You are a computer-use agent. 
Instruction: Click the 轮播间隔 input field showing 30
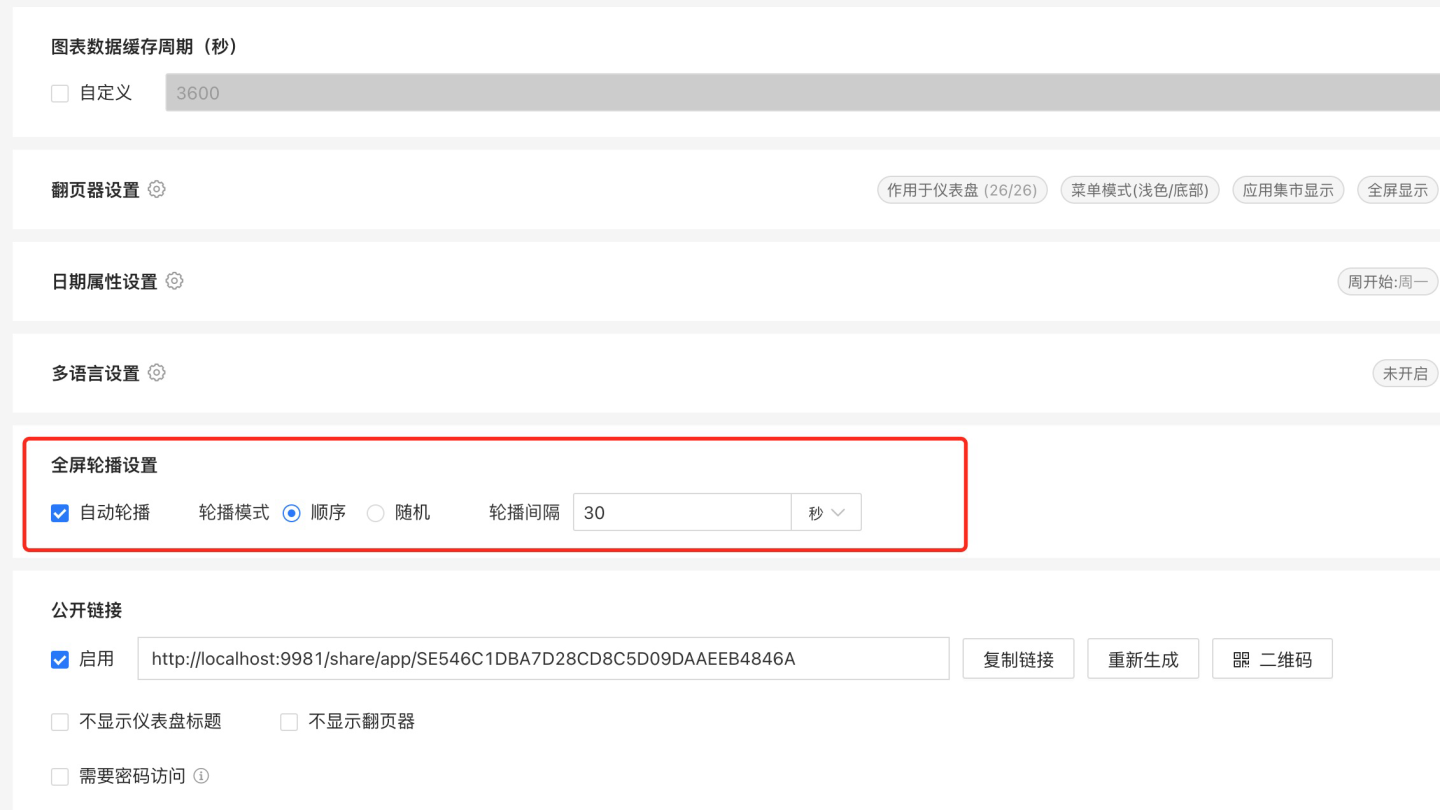[x=681, y=513]
